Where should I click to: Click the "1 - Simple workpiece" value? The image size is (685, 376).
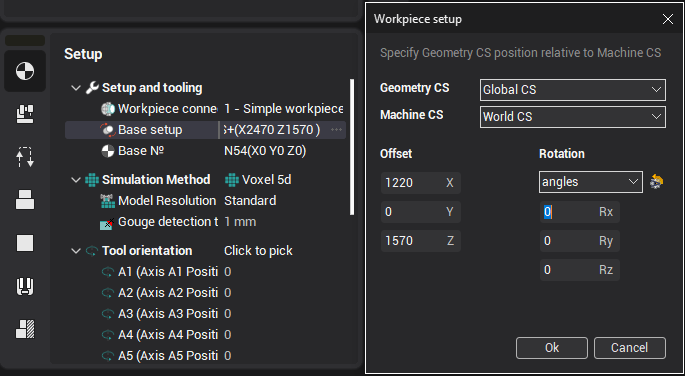tap(284, 109)
